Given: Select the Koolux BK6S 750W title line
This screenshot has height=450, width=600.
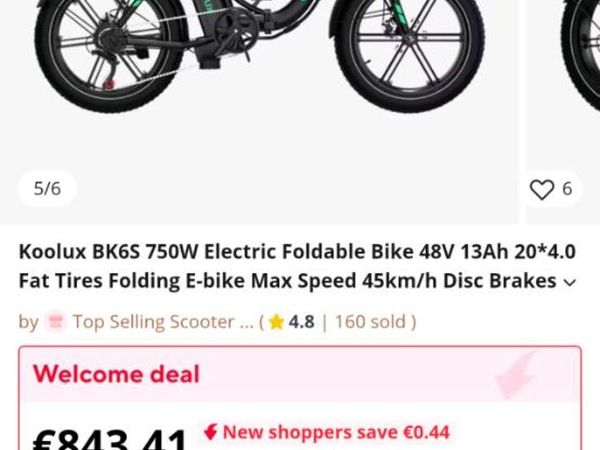Looking at the screenshot, I should (297, 252).
